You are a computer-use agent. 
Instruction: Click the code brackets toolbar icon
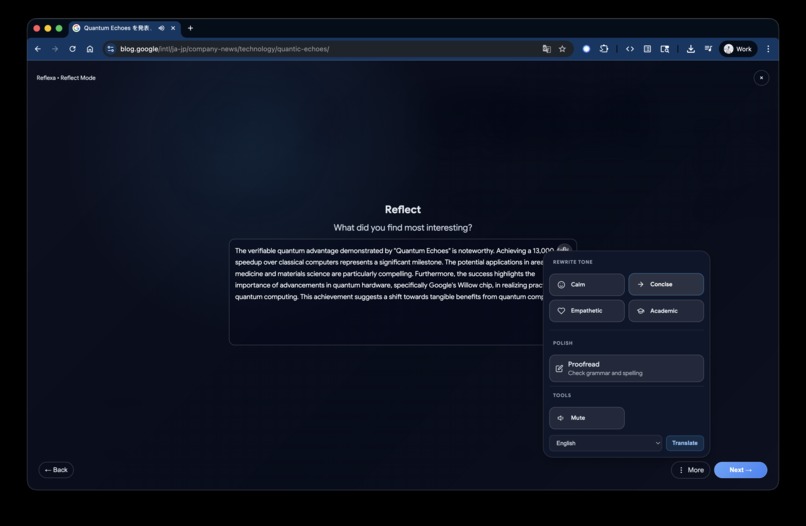click(x=630, y=49)
